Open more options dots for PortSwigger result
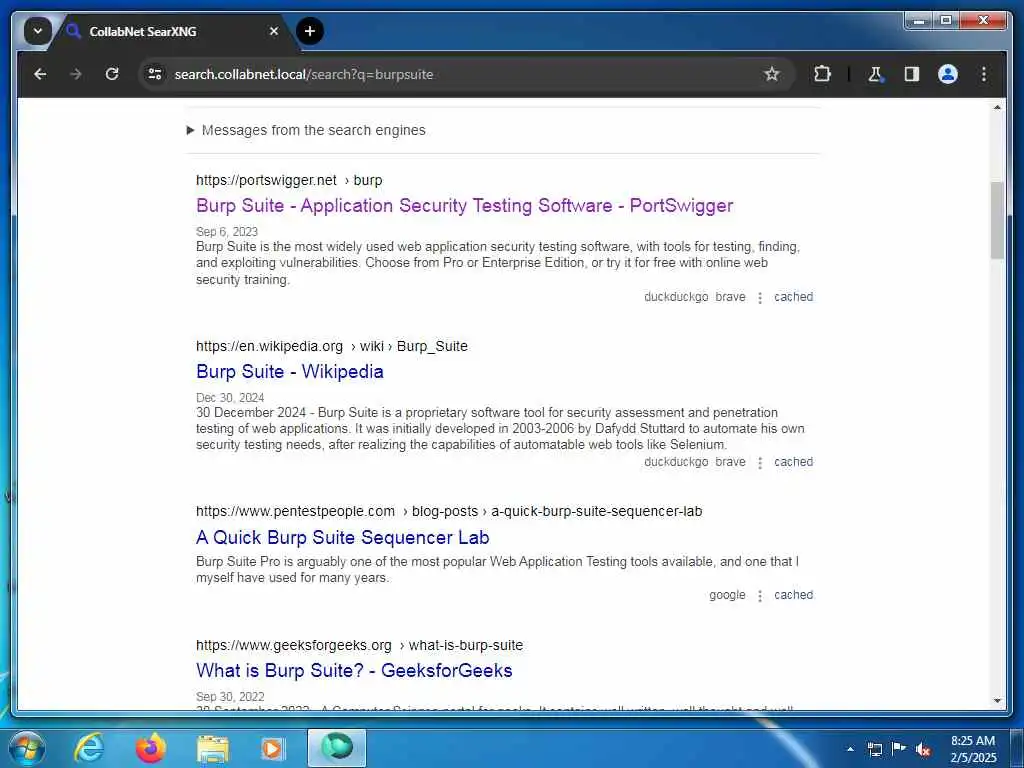 (x=760, y=298)
